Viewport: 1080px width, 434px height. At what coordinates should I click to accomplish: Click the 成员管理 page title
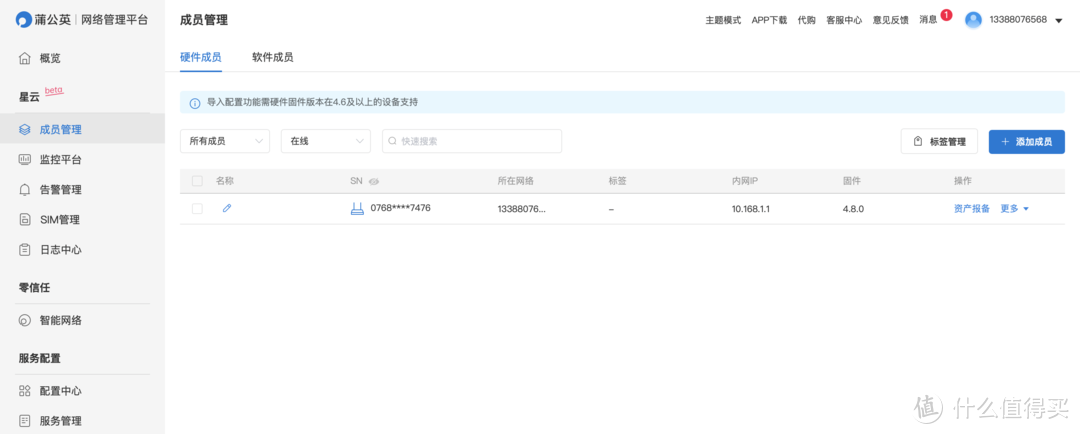[x=203, y=20]
